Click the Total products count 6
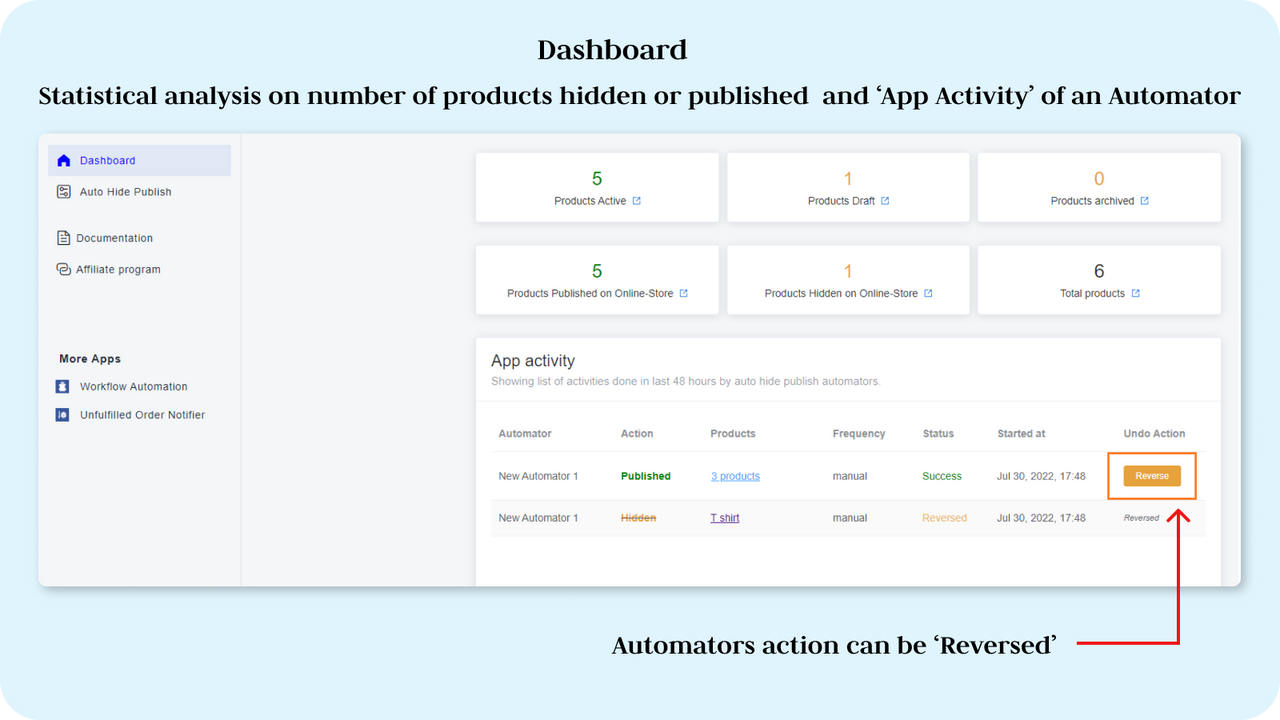The height and width of the screenshot is (720, 1280). 1099,271
